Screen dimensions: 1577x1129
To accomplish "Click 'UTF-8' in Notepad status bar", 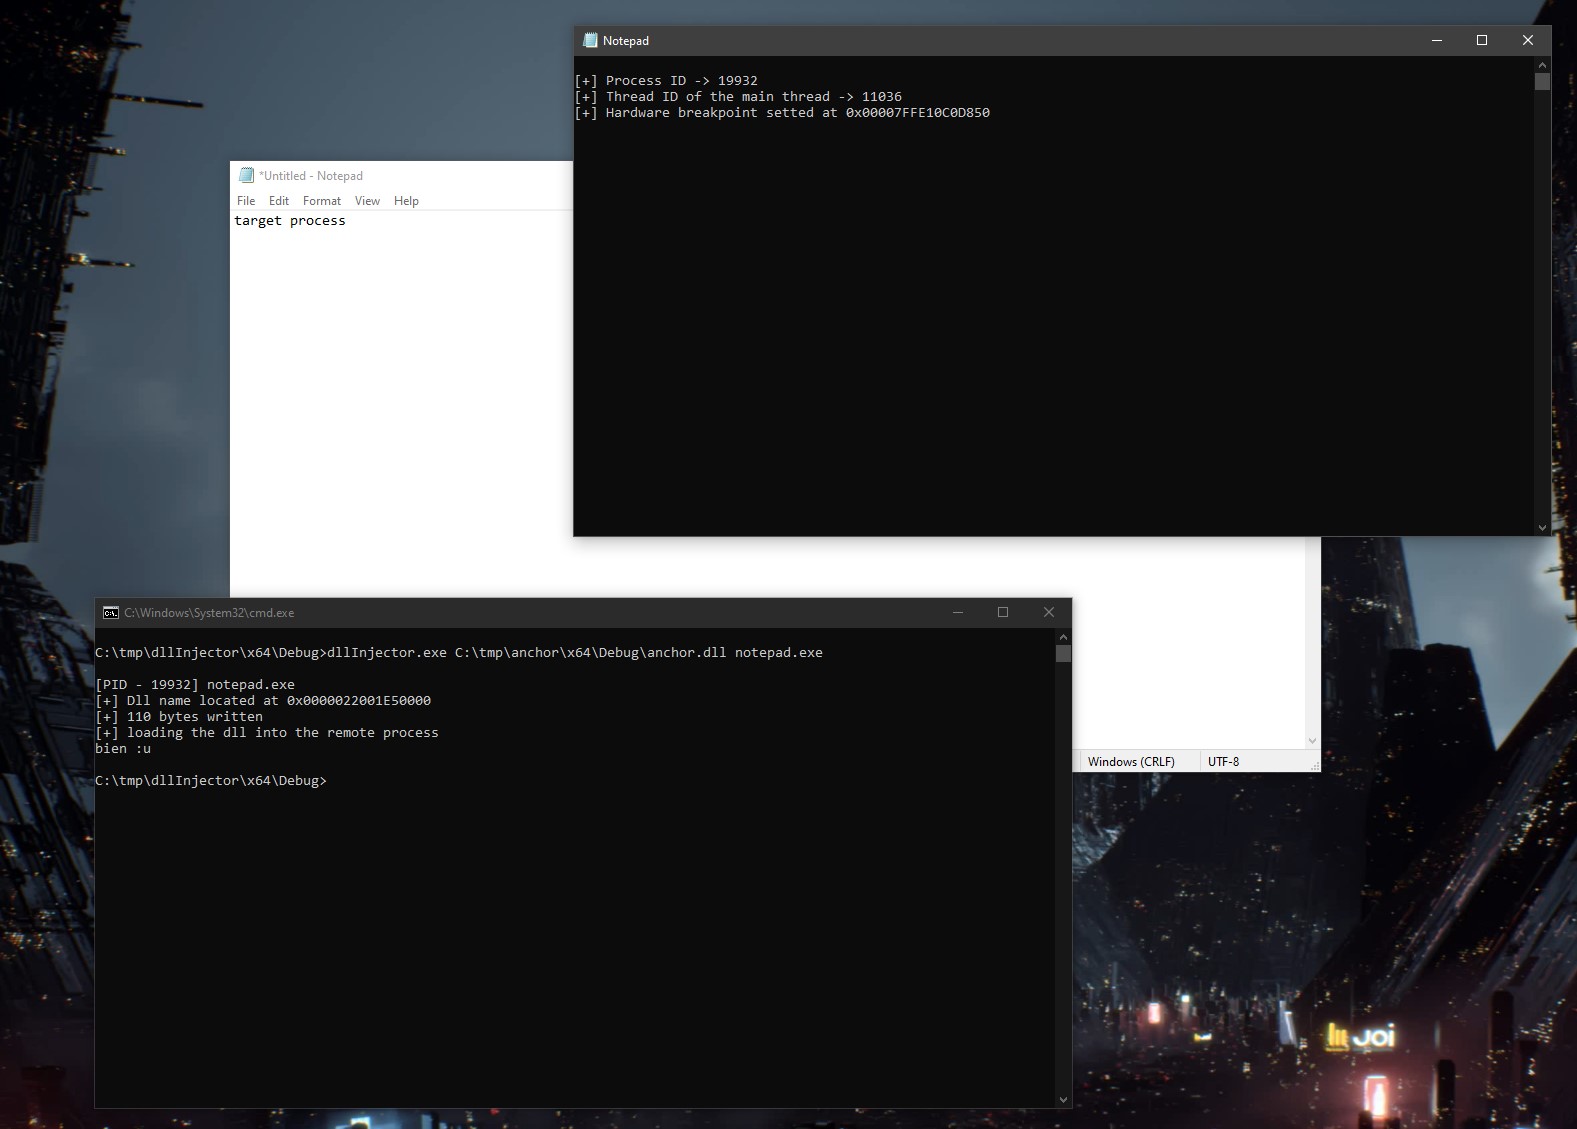I will [1223, 762].
